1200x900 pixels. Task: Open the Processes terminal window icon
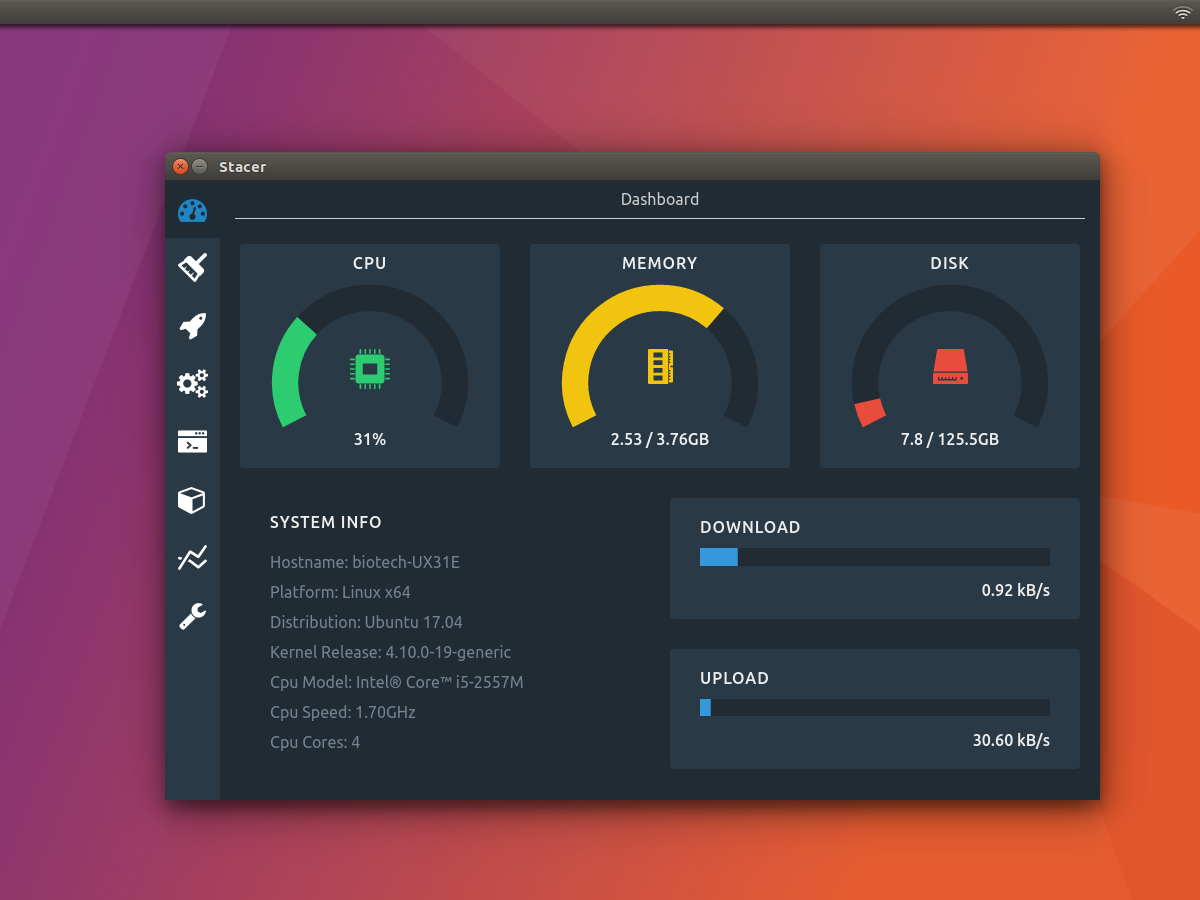pyautogui.click(x=192, y=441)
